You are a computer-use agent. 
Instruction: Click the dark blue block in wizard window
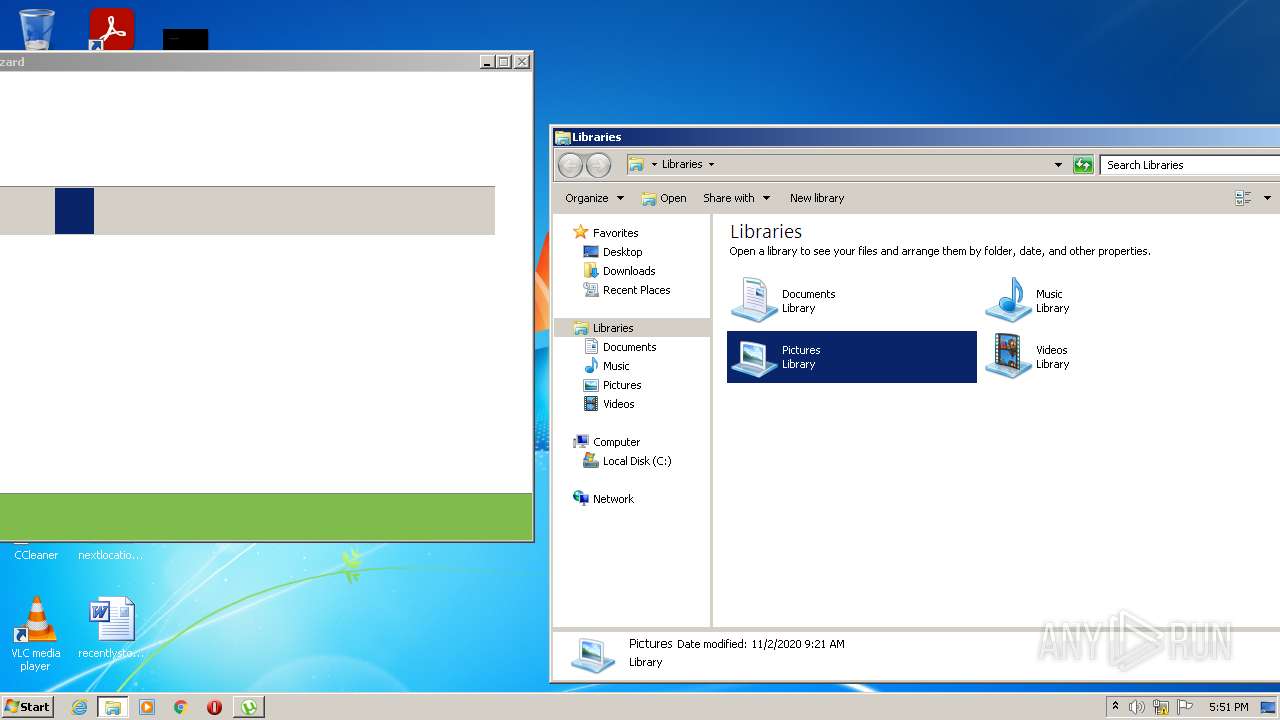tap(74, 211)
